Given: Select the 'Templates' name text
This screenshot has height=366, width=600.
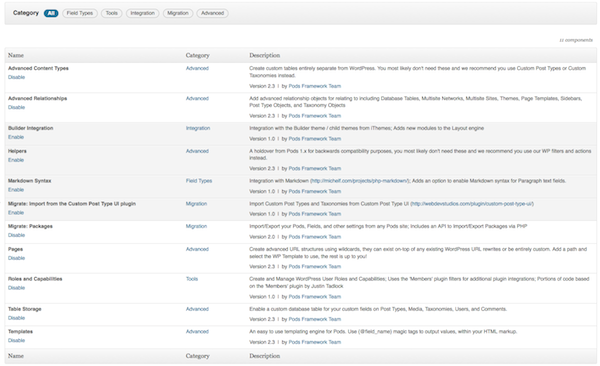Looking at the screenshot, I should 20,332.
